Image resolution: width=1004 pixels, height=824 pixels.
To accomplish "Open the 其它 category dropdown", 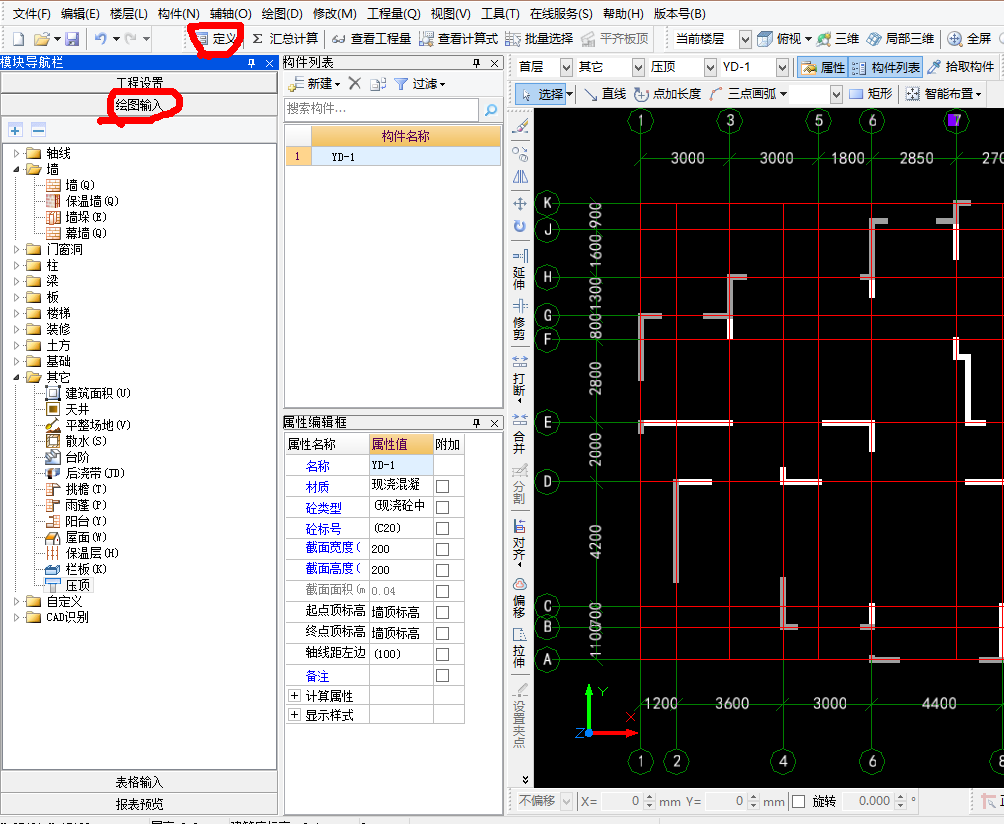I will coord(638,67).
